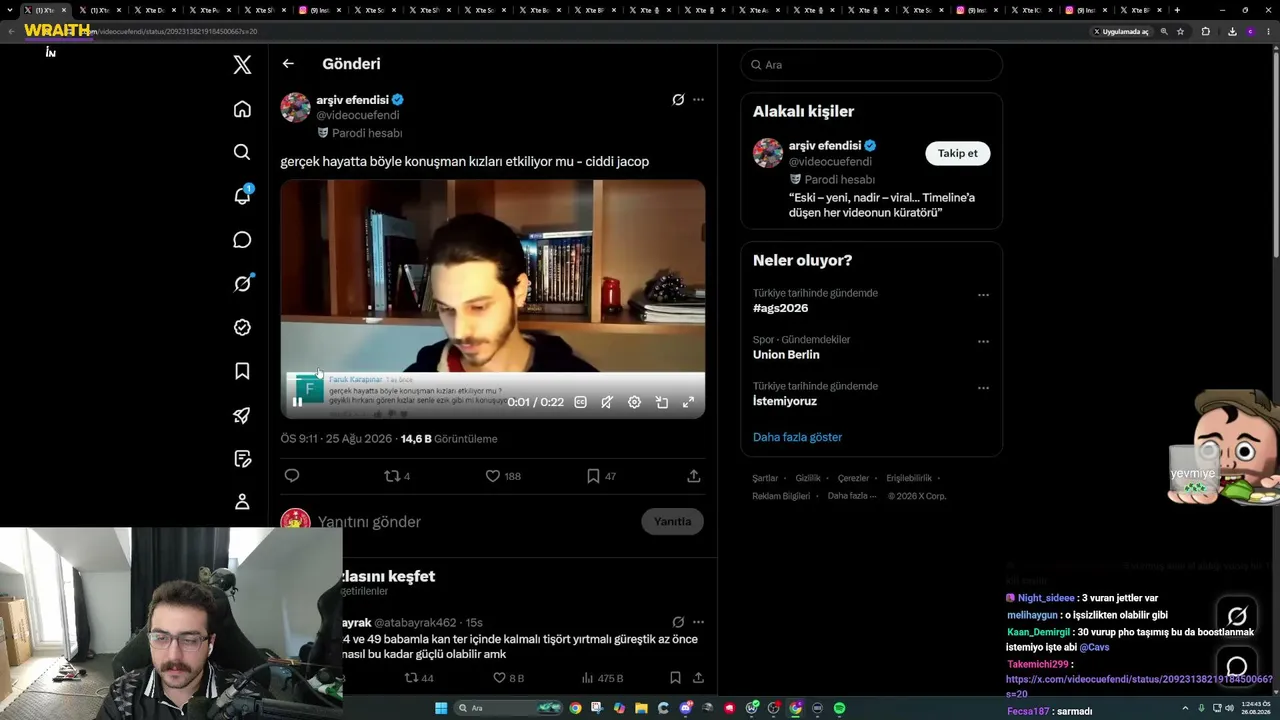Open Gizlilik footer link
This screenshot has width=1280, height=720.
pos(808,478)
